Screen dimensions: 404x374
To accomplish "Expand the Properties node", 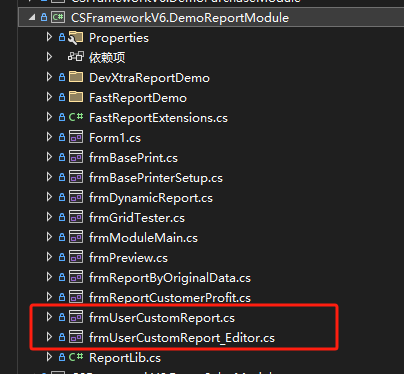I will pyautogui.click(x=49, y=37).
